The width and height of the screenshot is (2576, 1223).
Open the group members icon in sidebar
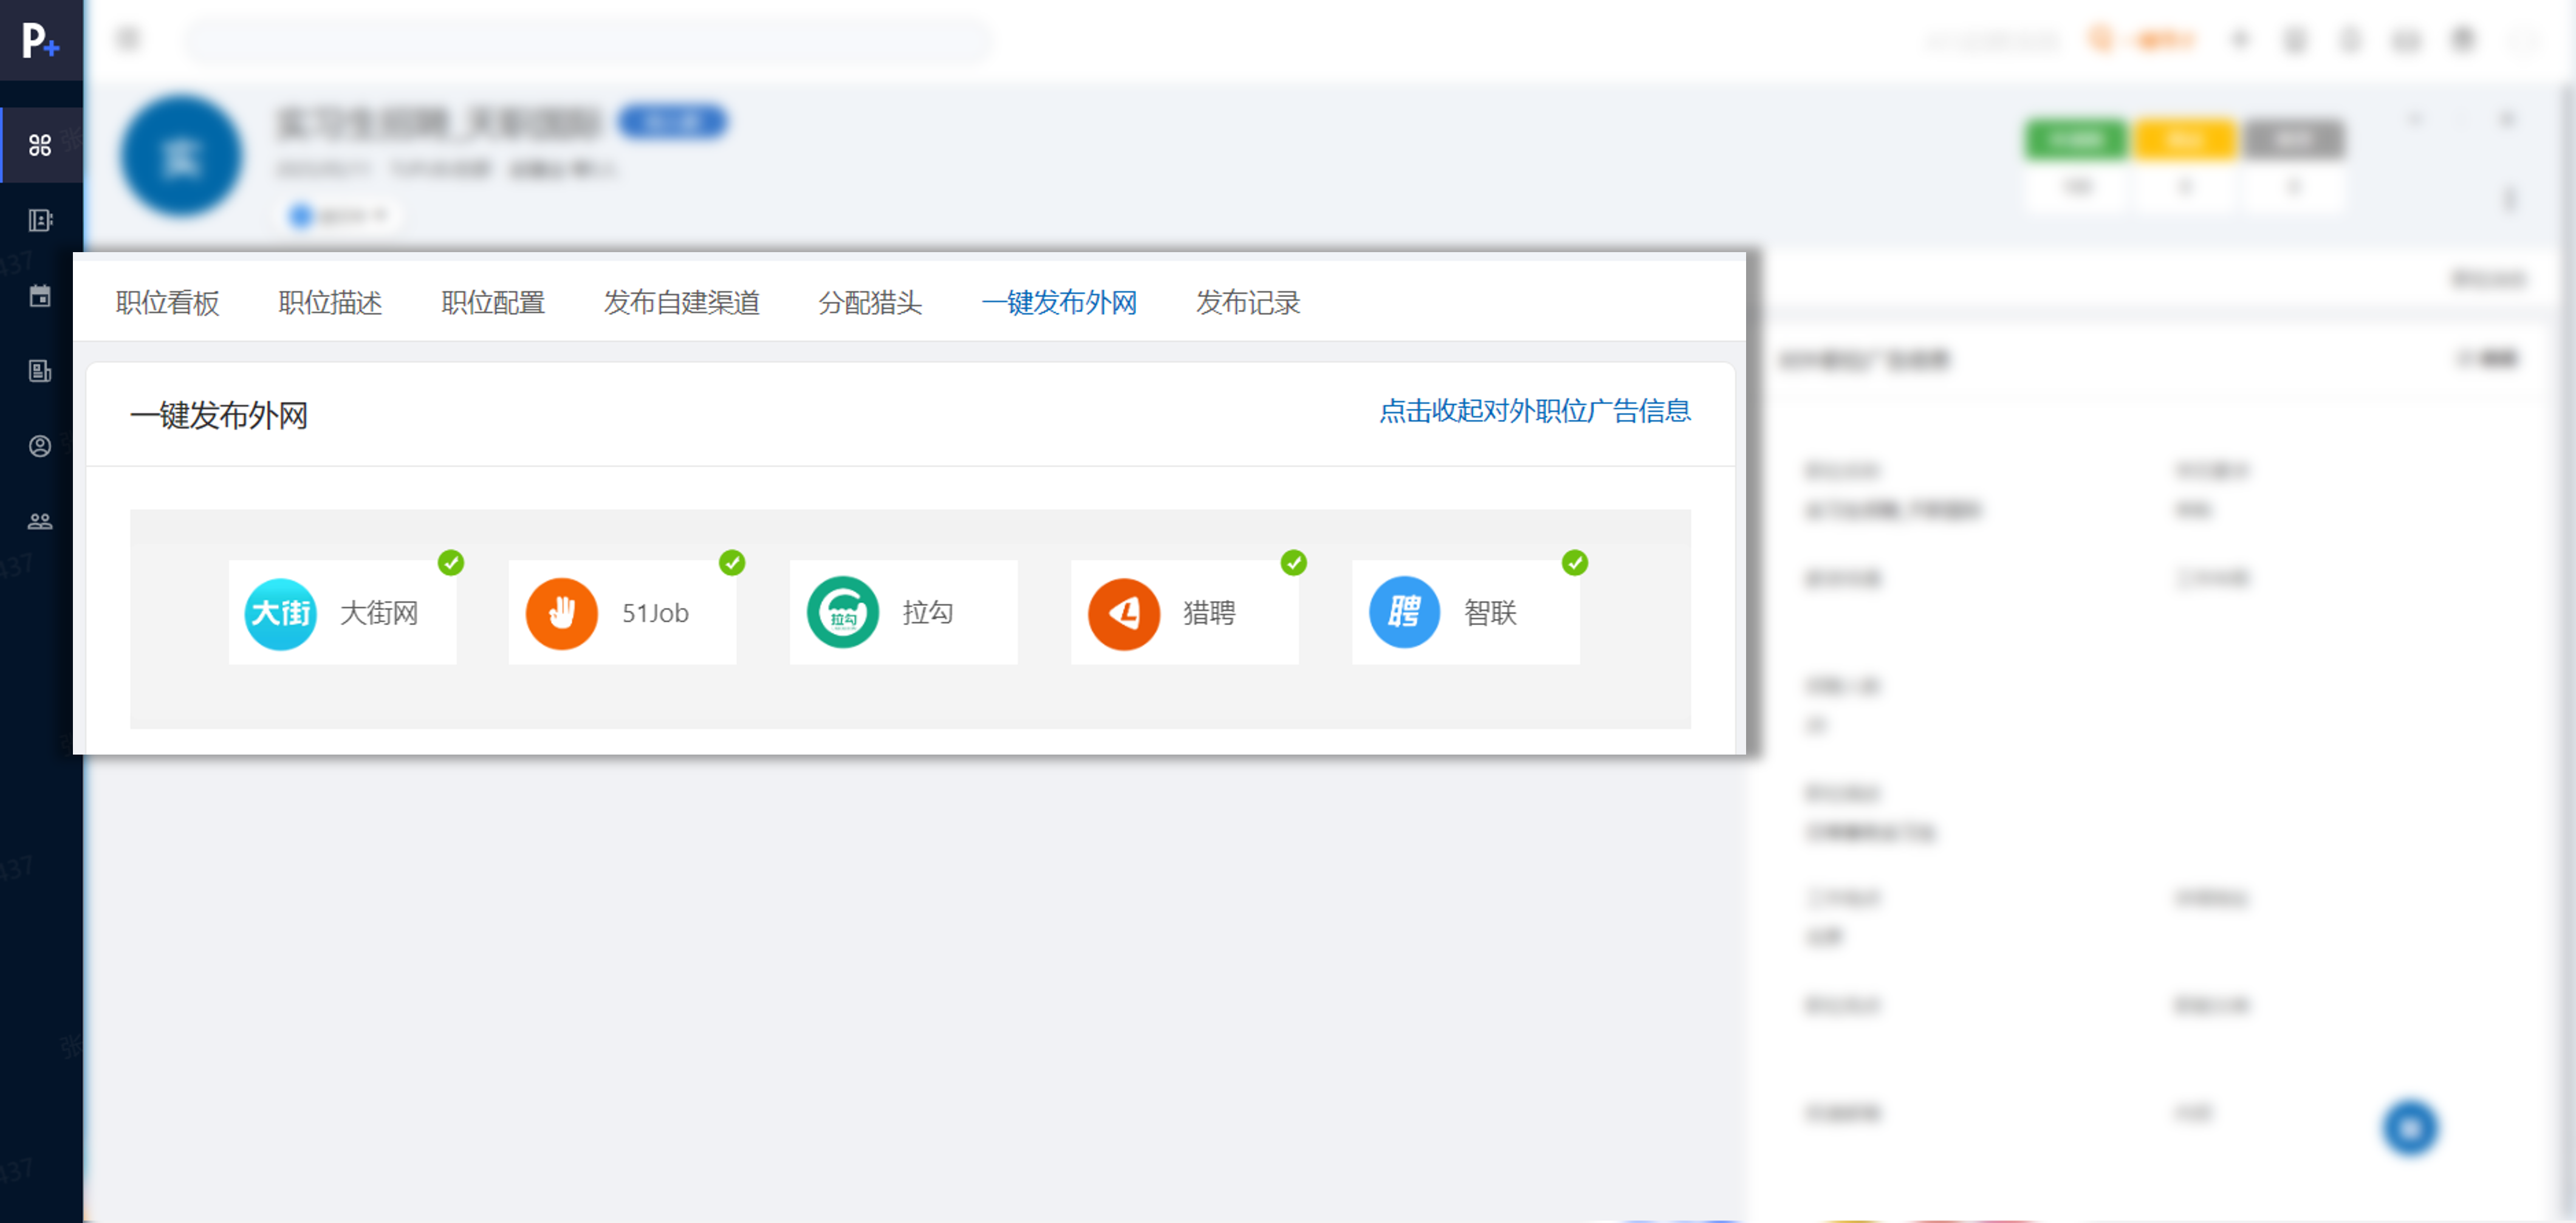40,521
